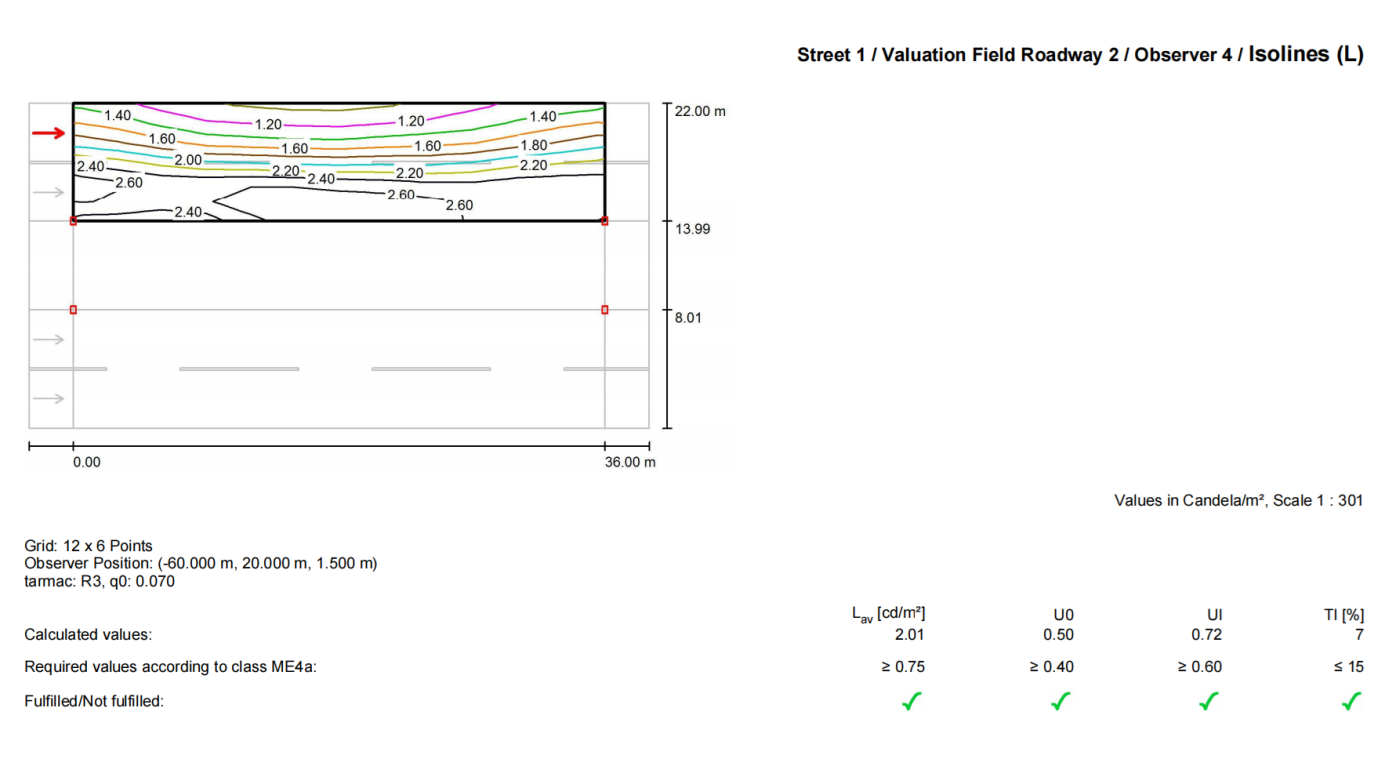Select the green checkmark under the UI column
Screen dimensions: 1385x766
(x=1209, y=702)
